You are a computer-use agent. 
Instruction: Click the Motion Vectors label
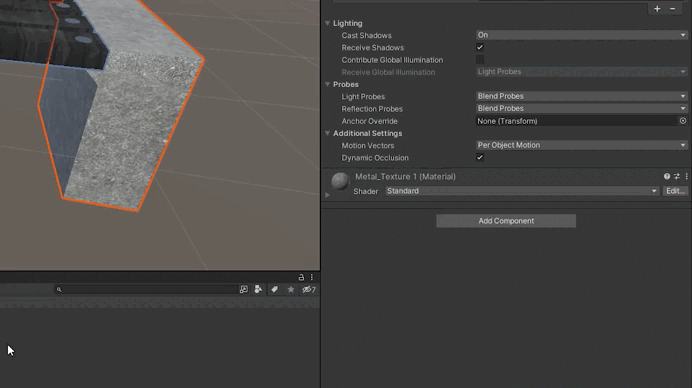coord(368,145)
